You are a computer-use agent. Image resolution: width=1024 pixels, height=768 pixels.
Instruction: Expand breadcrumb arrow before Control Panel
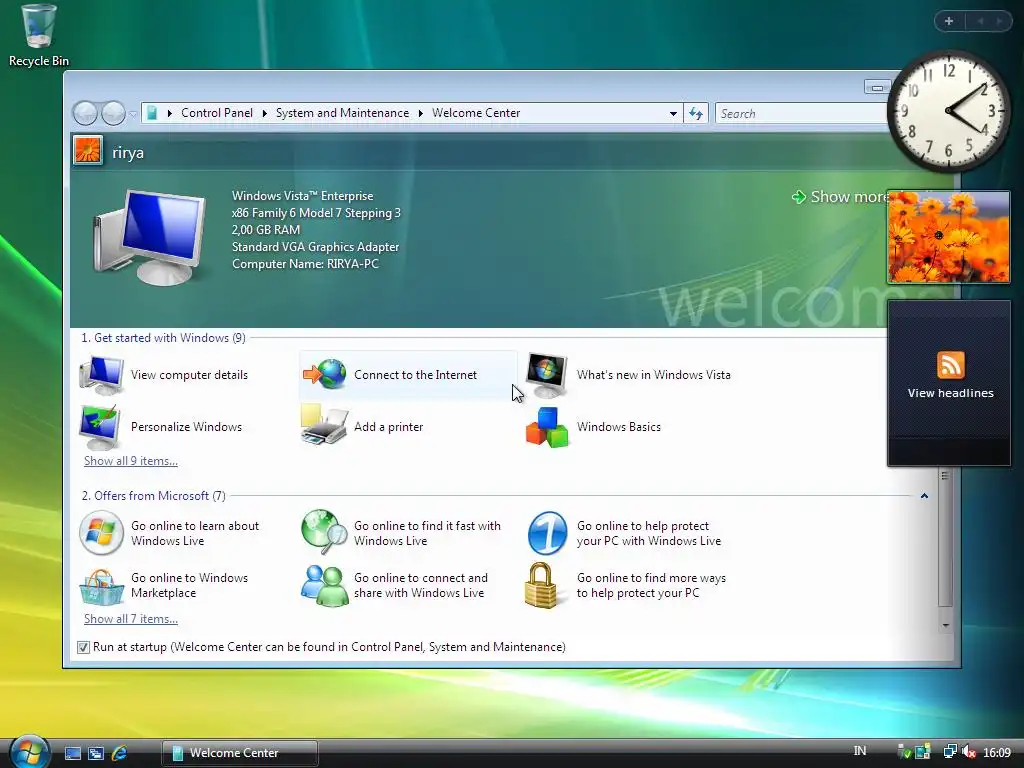tap(170, 113)
